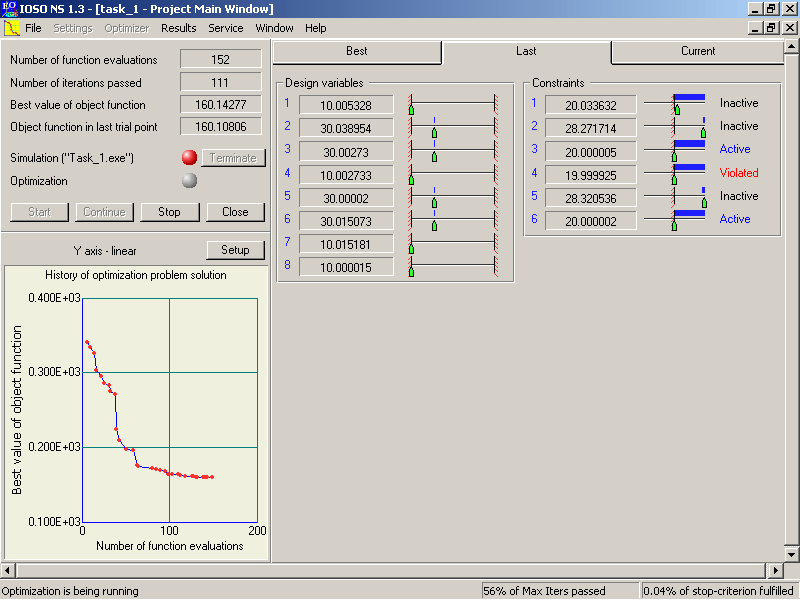Click design variable 1 slider marker
The width and height of the screenshot is (800, 600).
(411, 110)
